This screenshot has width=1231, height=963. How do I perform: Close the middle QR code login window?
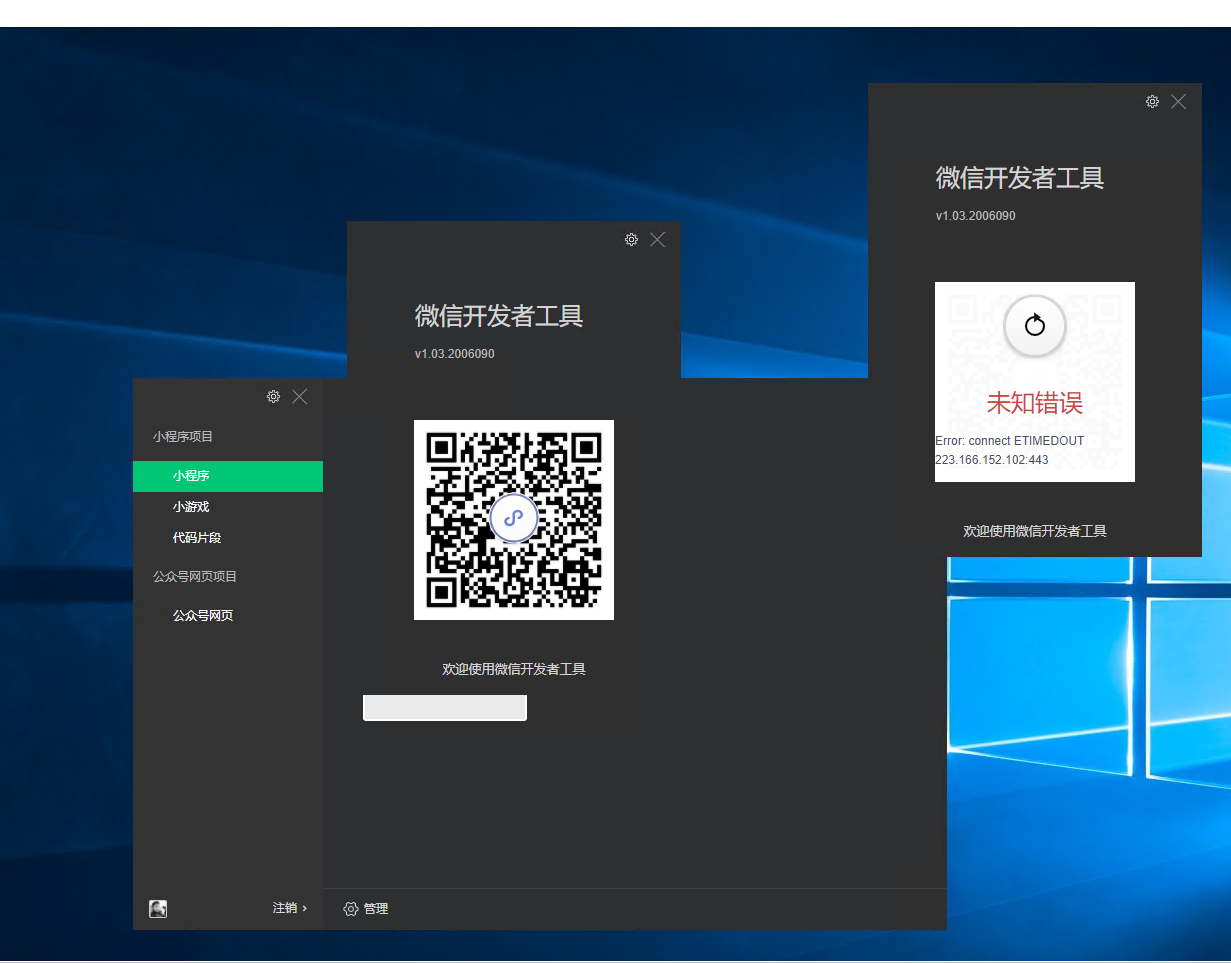pyautogui.click(x=657, y=240)
